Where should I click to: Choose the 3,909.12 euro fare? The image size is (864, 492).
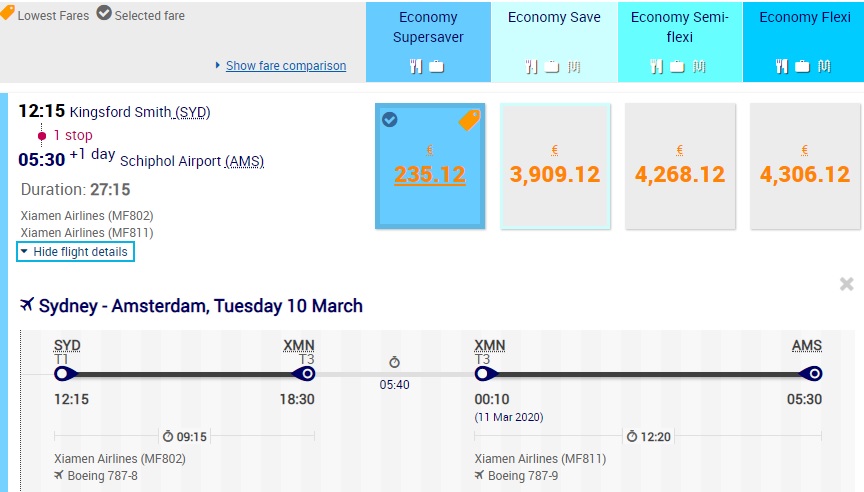coord(555,166)
